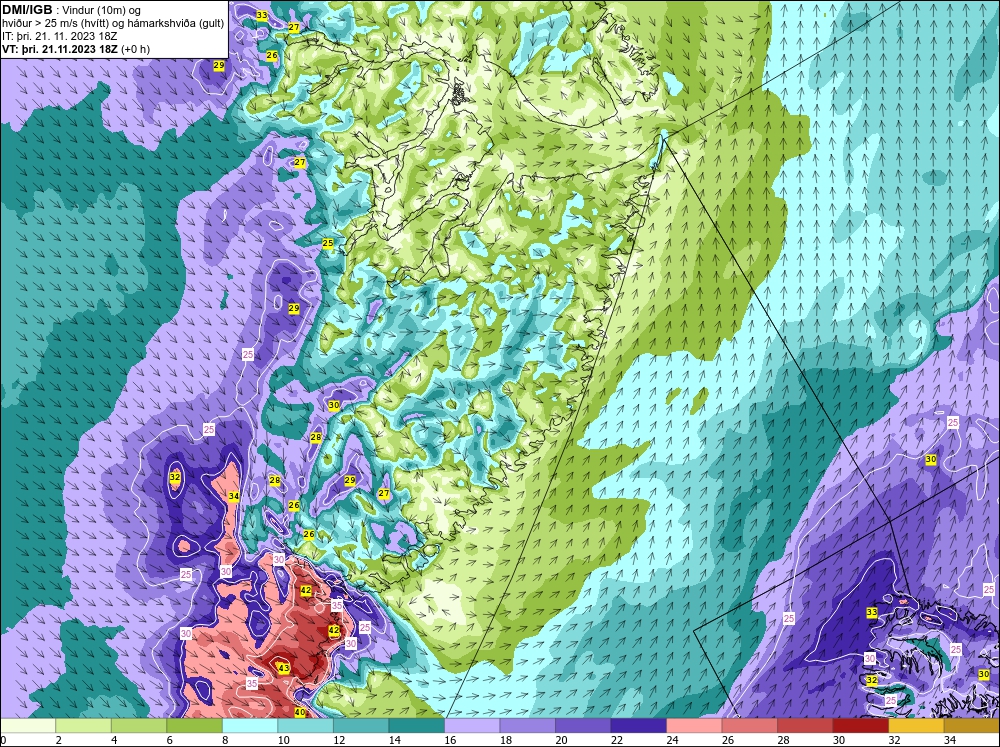Image resolution: width=1000 pixels, height=747 pixels.
Task: Select the legend tick number 0
Action: tap(4, 740)
